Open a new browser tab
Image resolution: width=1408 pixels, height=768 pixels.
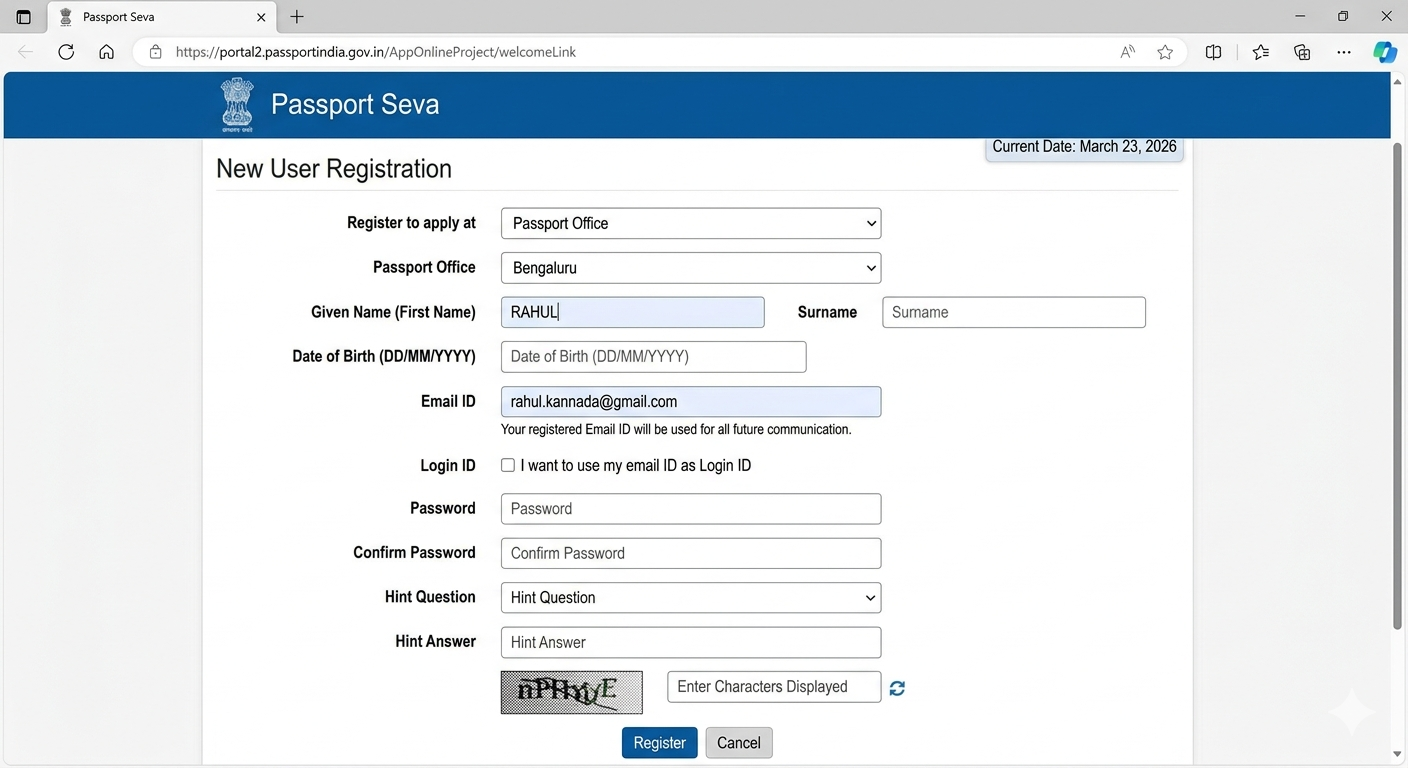pyautogui.click(x=295, y=16)
